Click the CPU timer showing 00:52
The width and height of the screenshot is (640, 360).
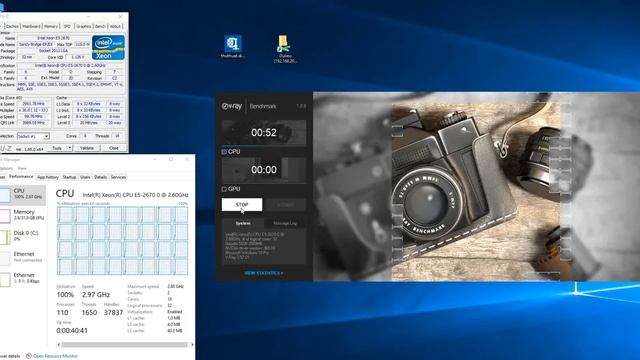click(x=264, y=133)
